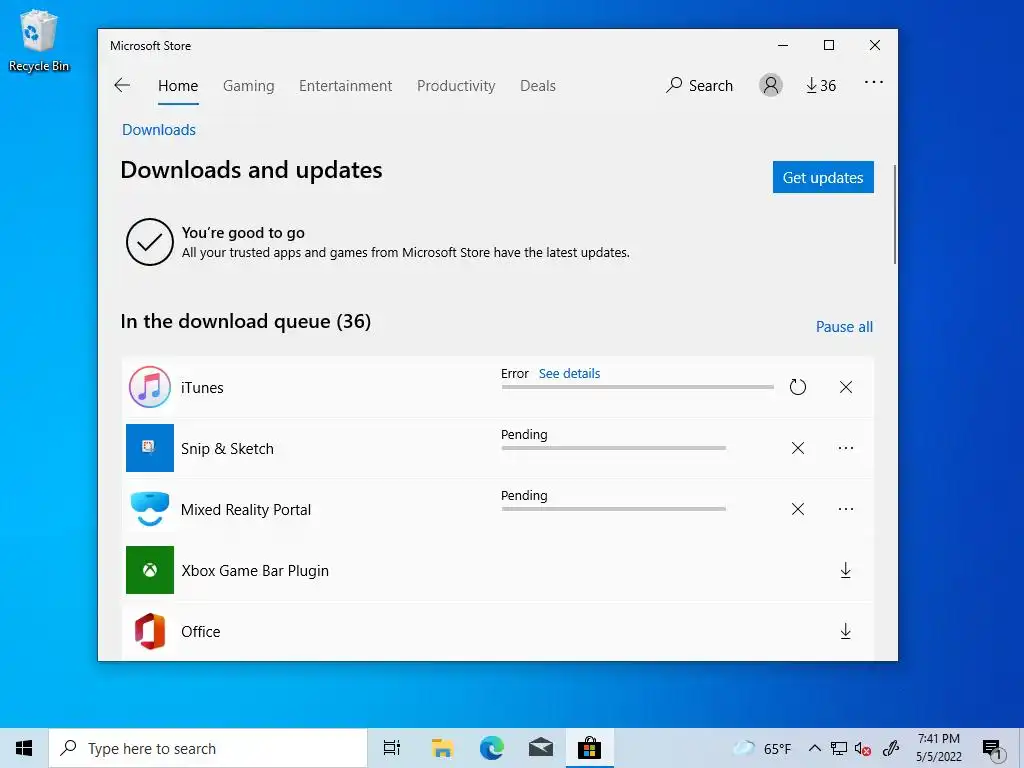The width and height of the screenshot is (1024, 768).
Task: Select the Productivity tab
Action: pos(456,86)
